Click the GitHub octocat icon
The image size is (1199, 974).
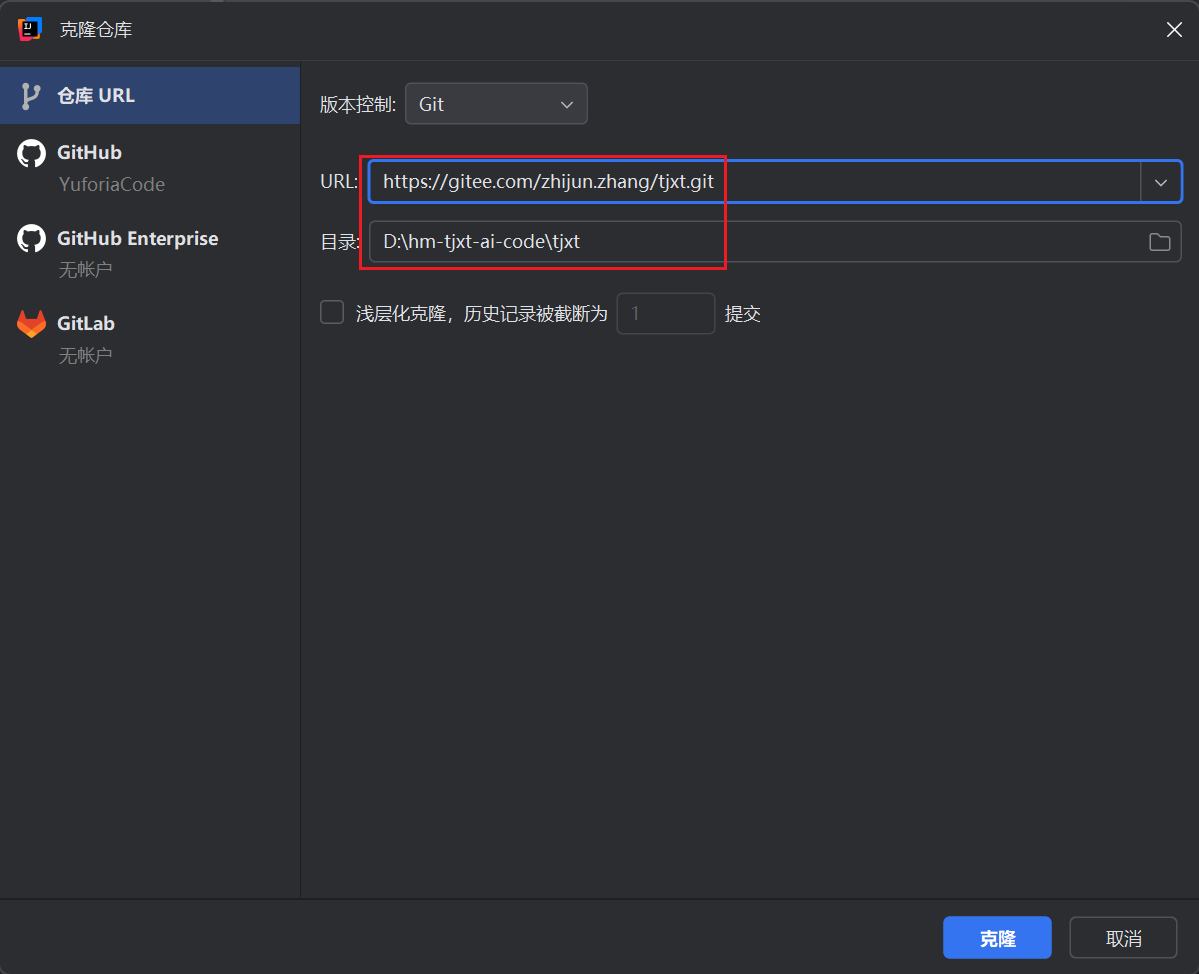pos(31,153)
